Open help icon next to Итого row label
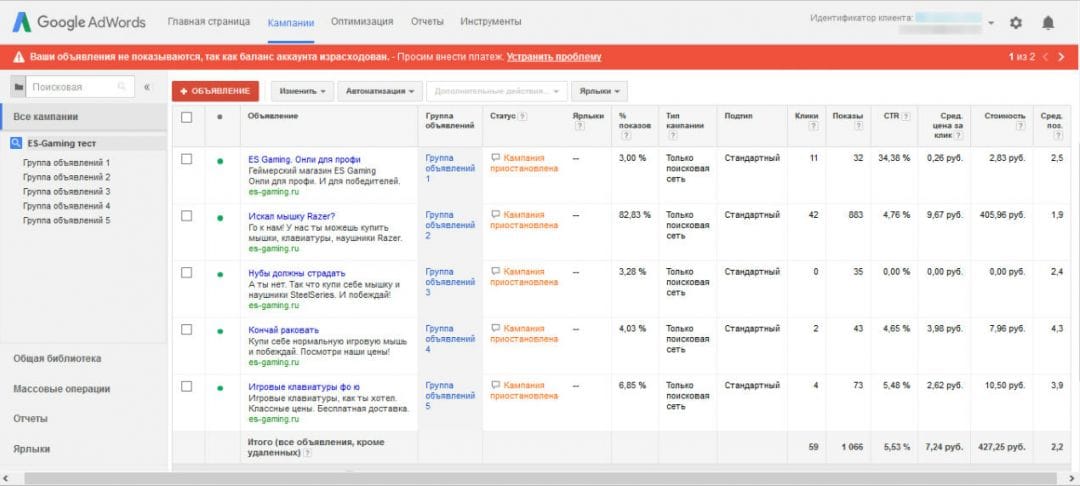Viewport: 1080px width, 486px height. [307, 454]
